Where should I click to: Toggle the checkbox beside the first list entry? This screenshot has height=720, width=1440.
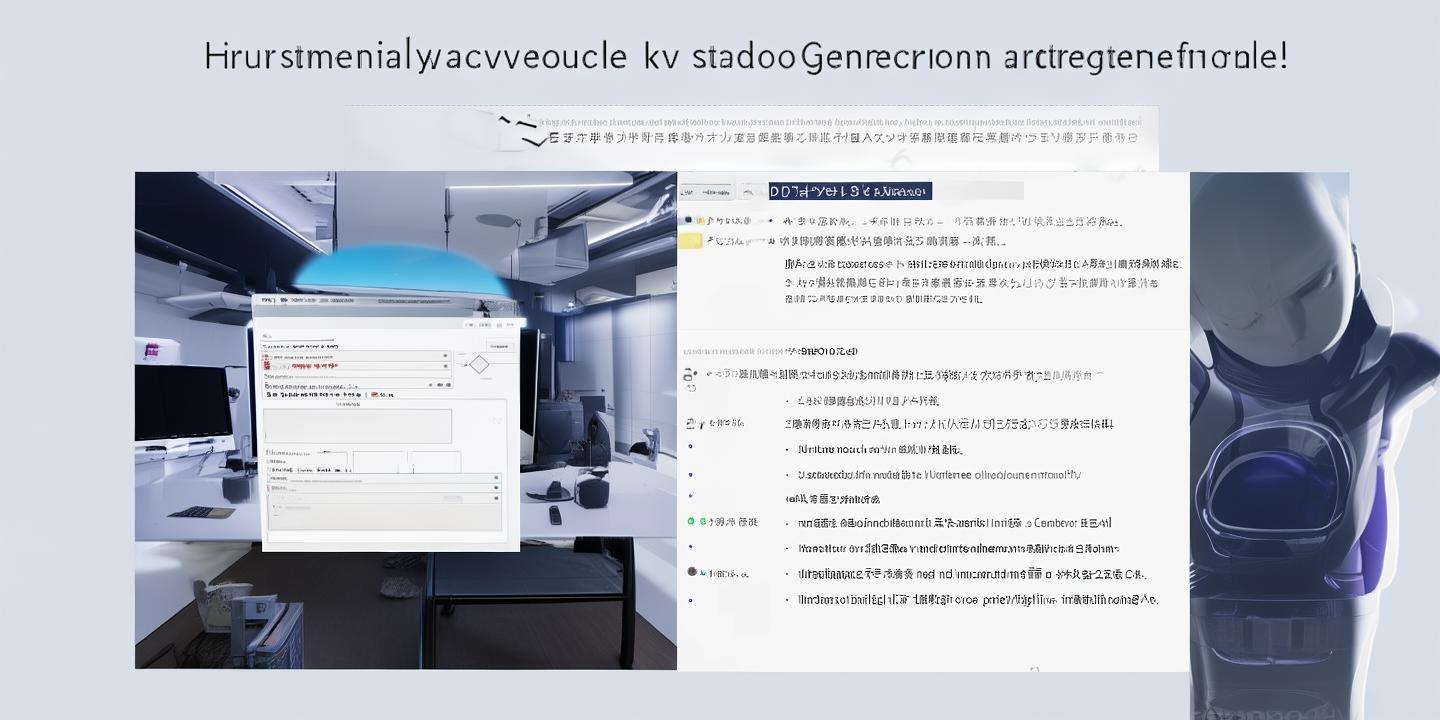pos(686,218)
